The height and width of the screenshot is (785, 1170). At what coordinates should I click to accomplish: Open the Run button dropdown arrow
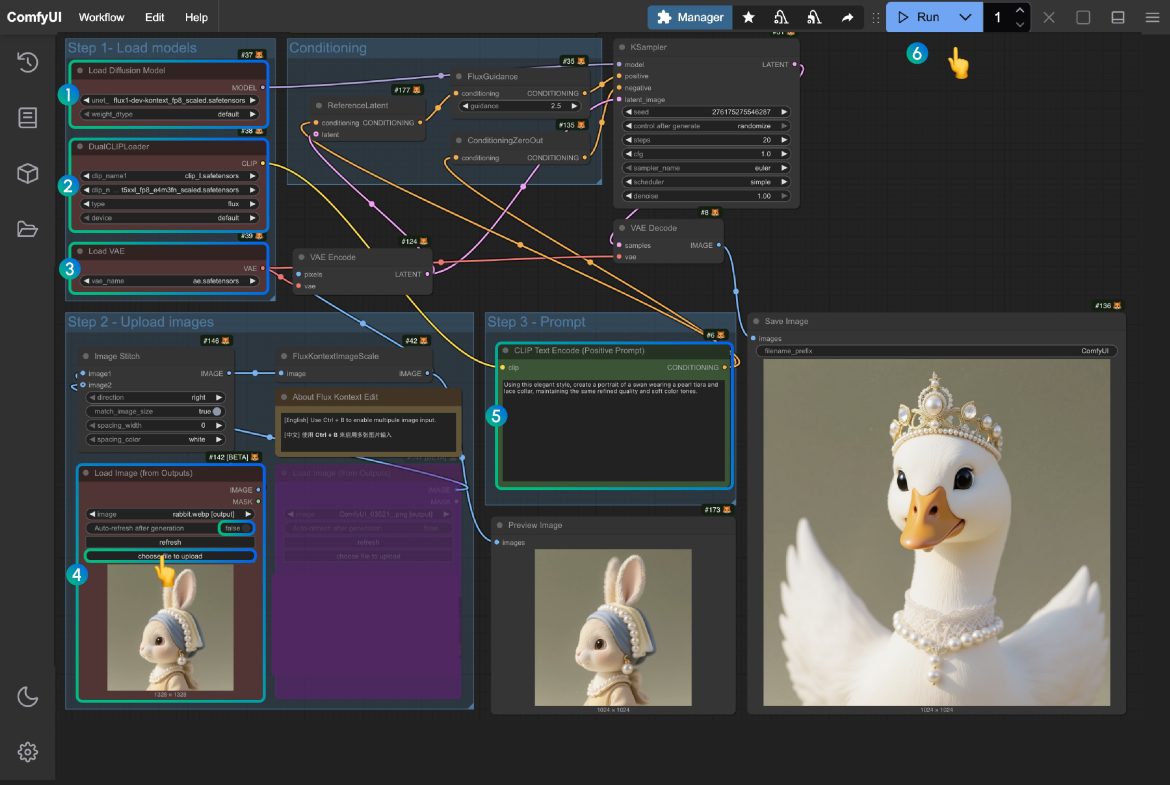(965, 17)
